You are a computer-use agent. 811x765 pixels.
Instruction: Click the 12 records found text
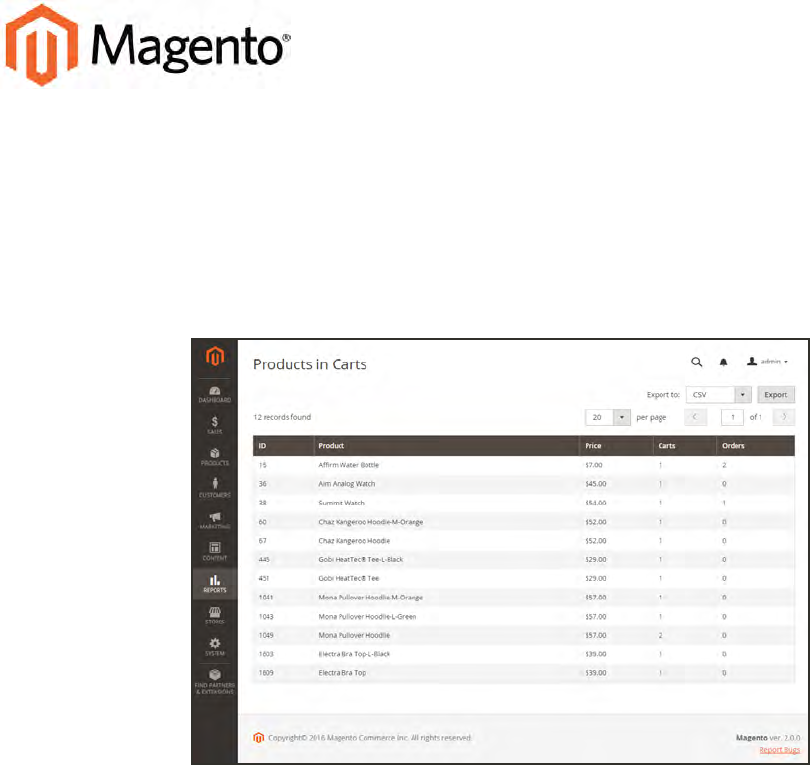click(282, 417)
